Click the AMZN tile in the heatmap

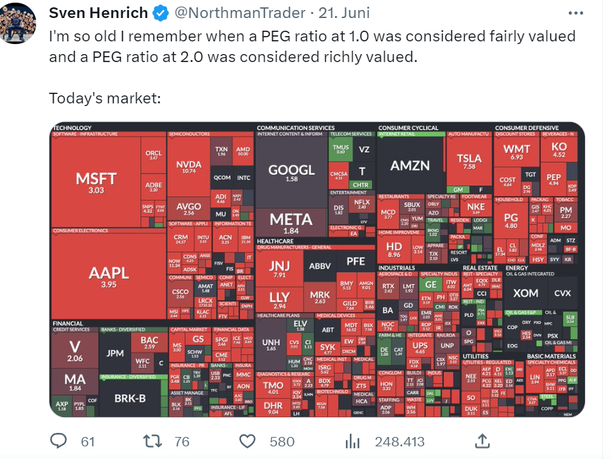tap(408, 164)
